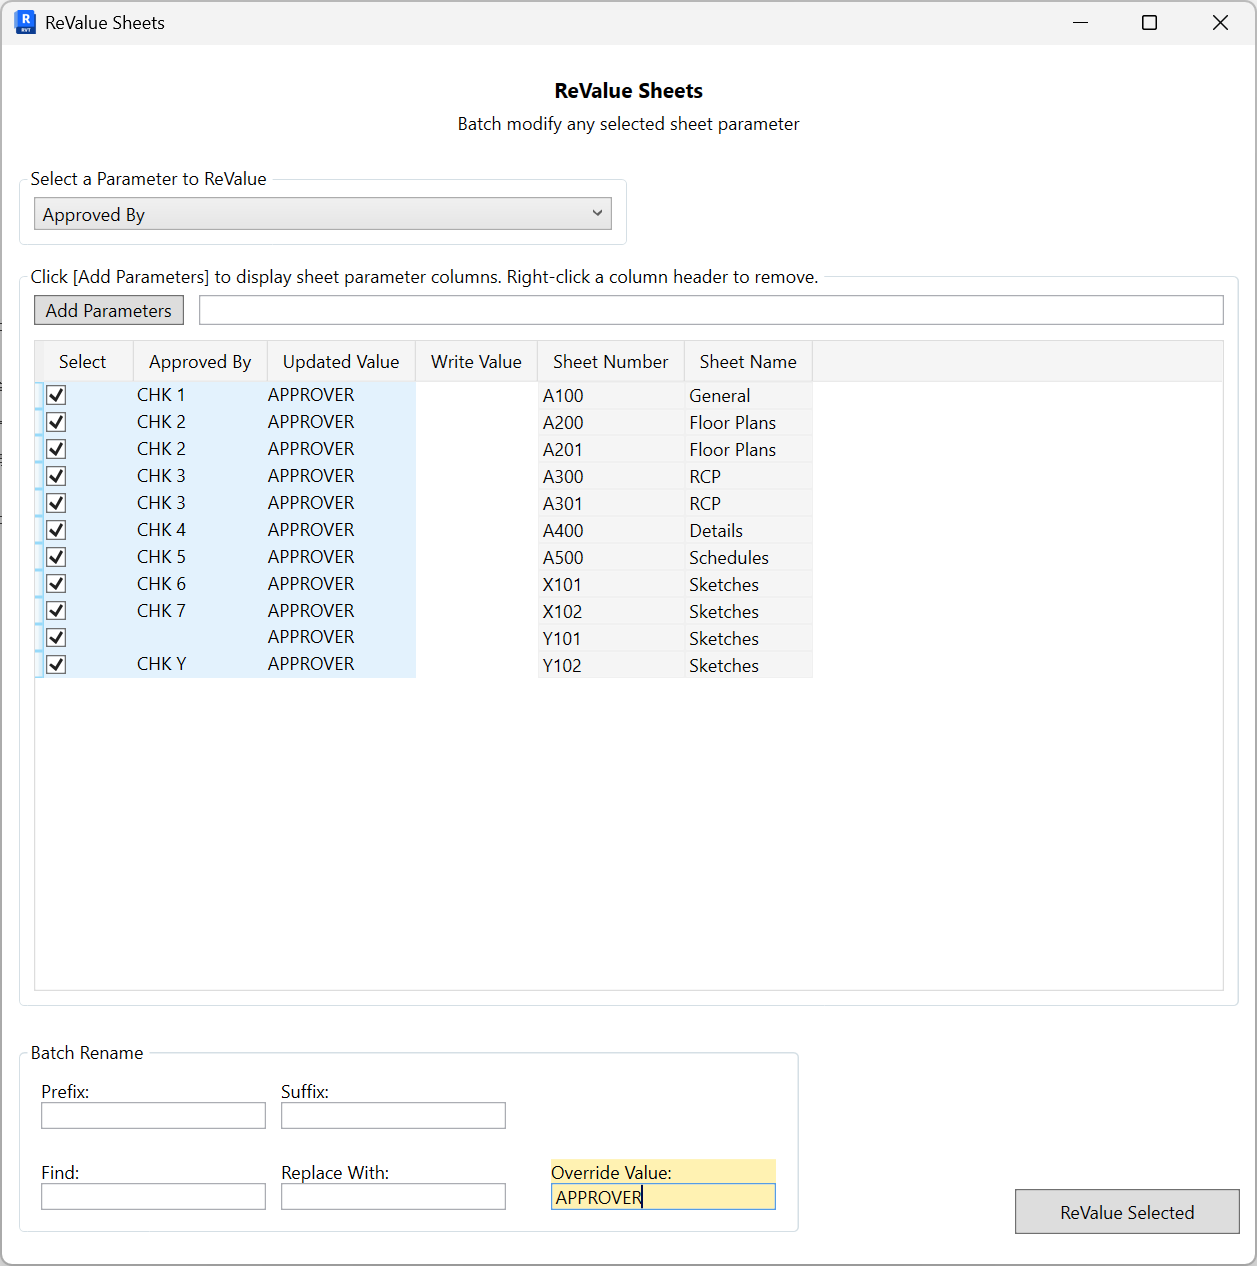
Task: Click the text box beside Add Parameters
Action: pyautogui.click(x=711, y=310)
